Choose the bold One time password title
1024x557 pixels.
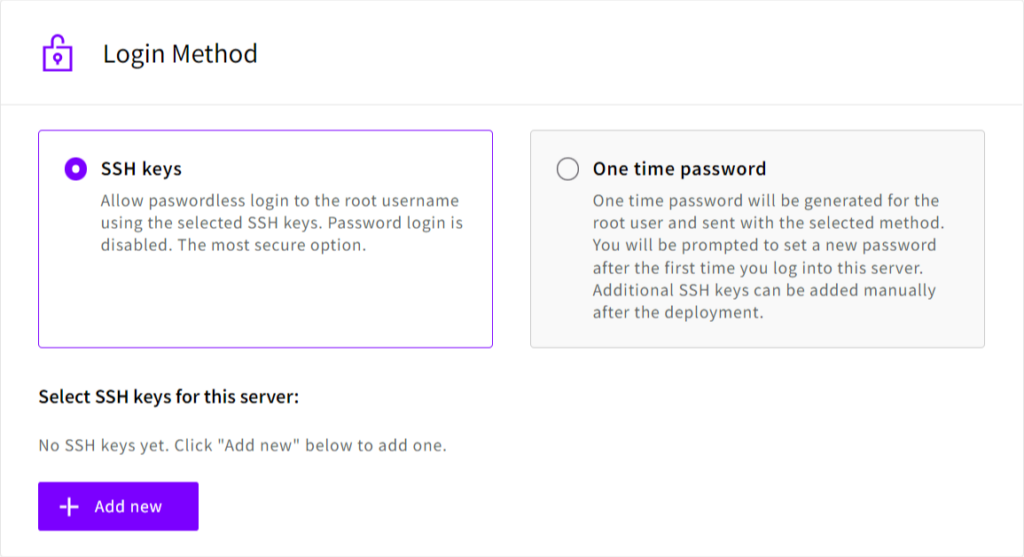(x=679, y=169)
